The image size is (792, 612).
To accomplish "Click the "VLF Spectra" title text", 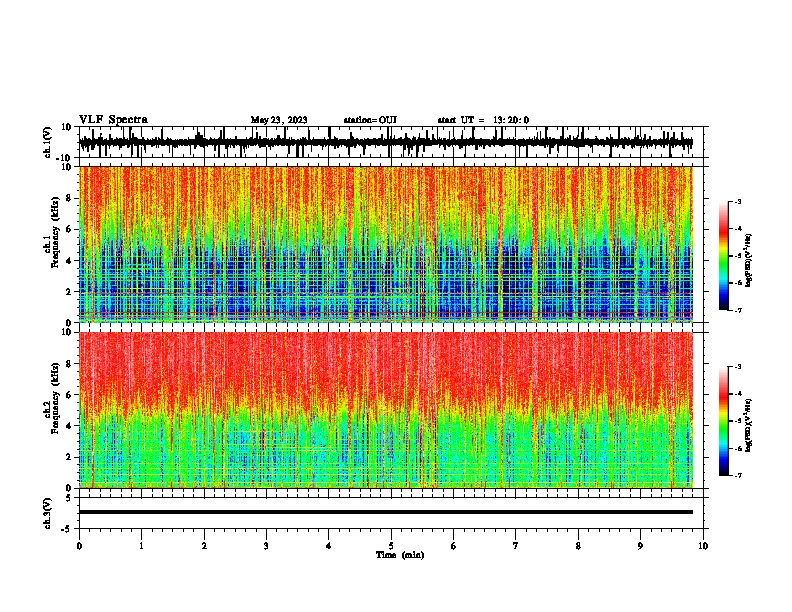I will click(x=113, y=120).
